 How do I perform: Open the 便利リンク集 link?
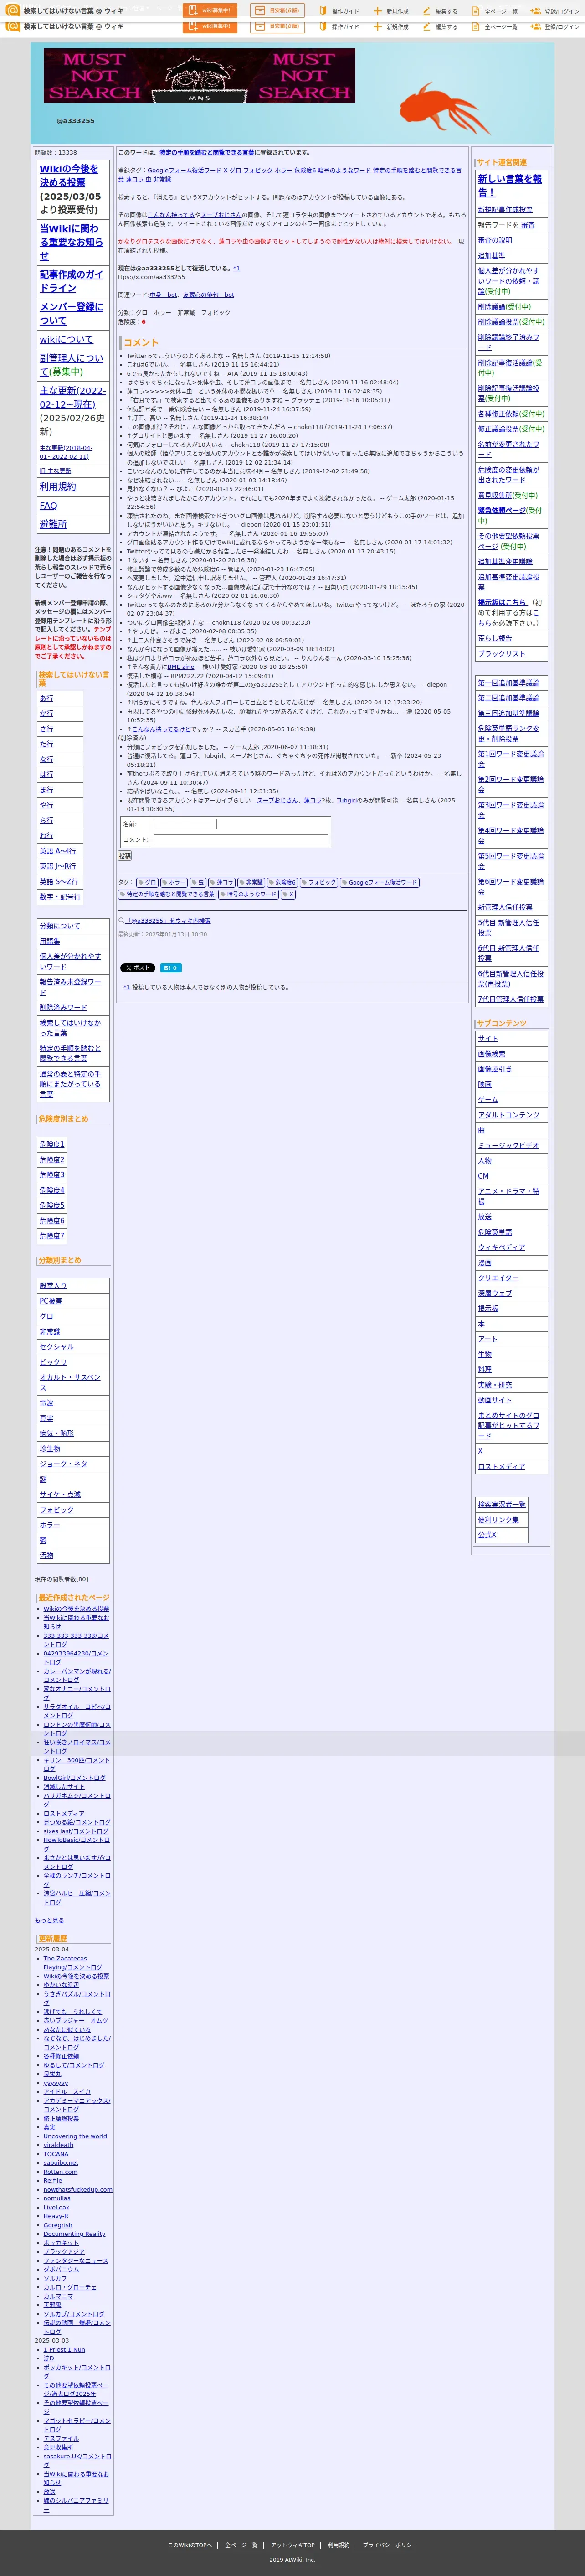(x=498, y=1520)
